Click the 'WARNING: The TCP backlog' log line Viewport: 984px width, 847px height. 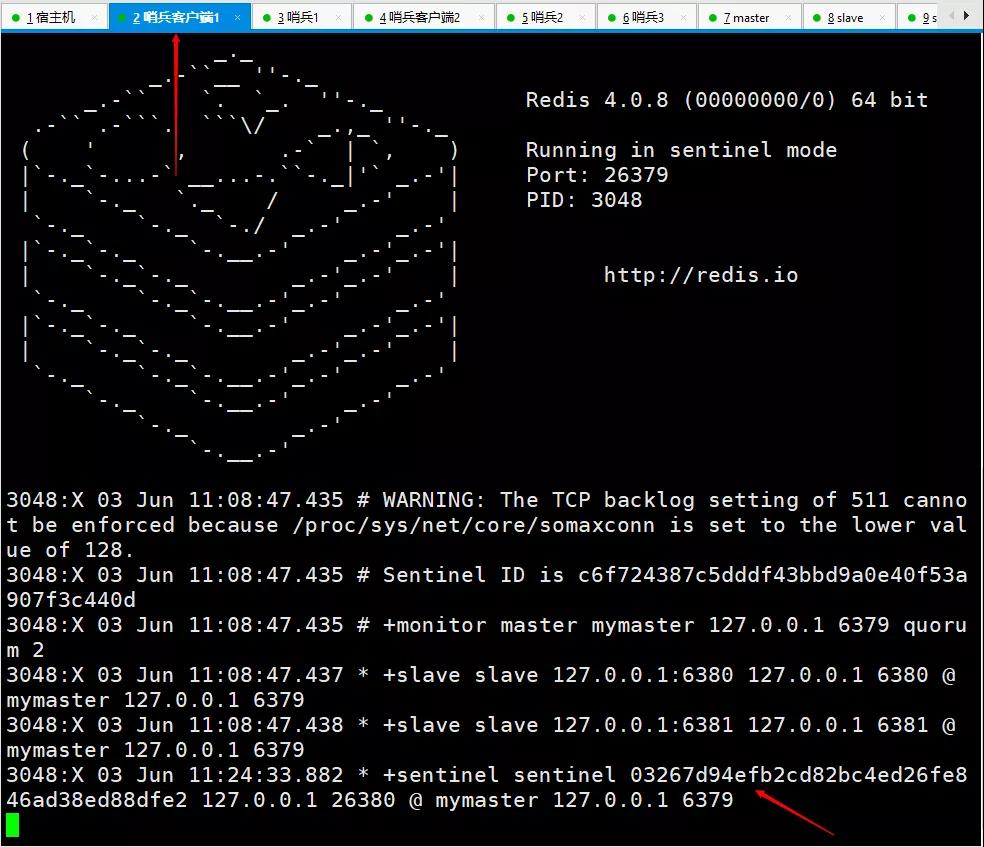tap(486, 525)
